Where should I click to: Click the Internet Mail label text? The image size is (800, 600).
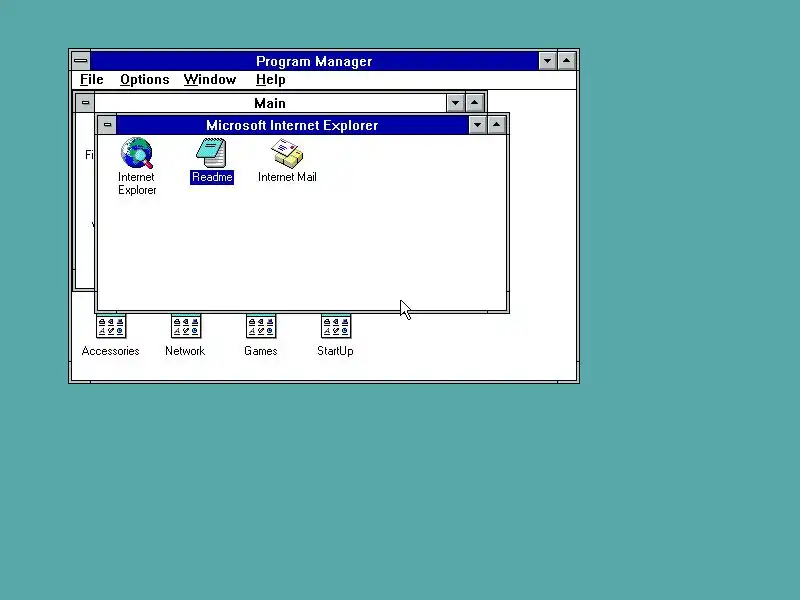[287, 177]
